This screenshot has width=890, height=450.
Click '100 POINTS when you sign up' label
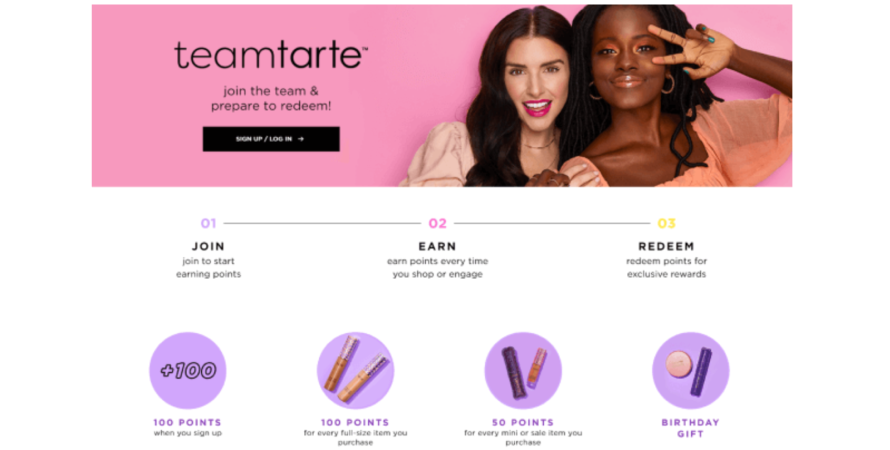click(187, 427)
